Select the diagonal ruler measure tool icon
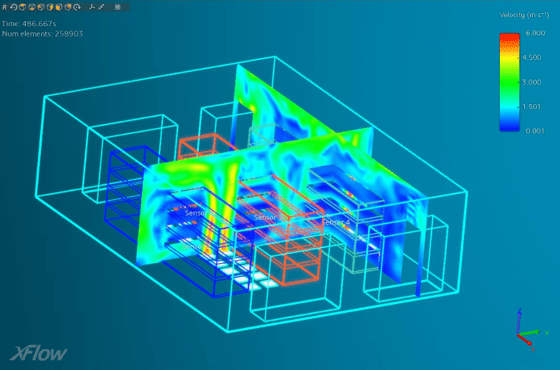This screenshot has height=370, width=560. coord(101,7)
